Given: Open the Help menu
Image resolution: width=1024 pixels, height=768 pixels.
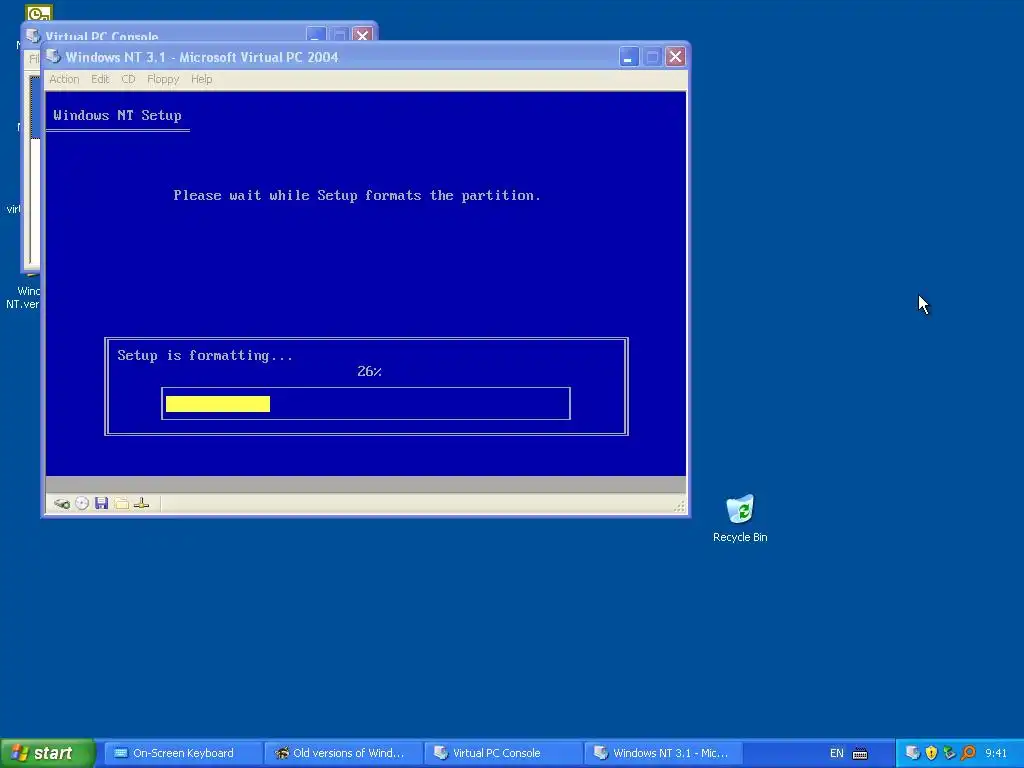Looking at the screenshot, I should click(x=201, y=79).
